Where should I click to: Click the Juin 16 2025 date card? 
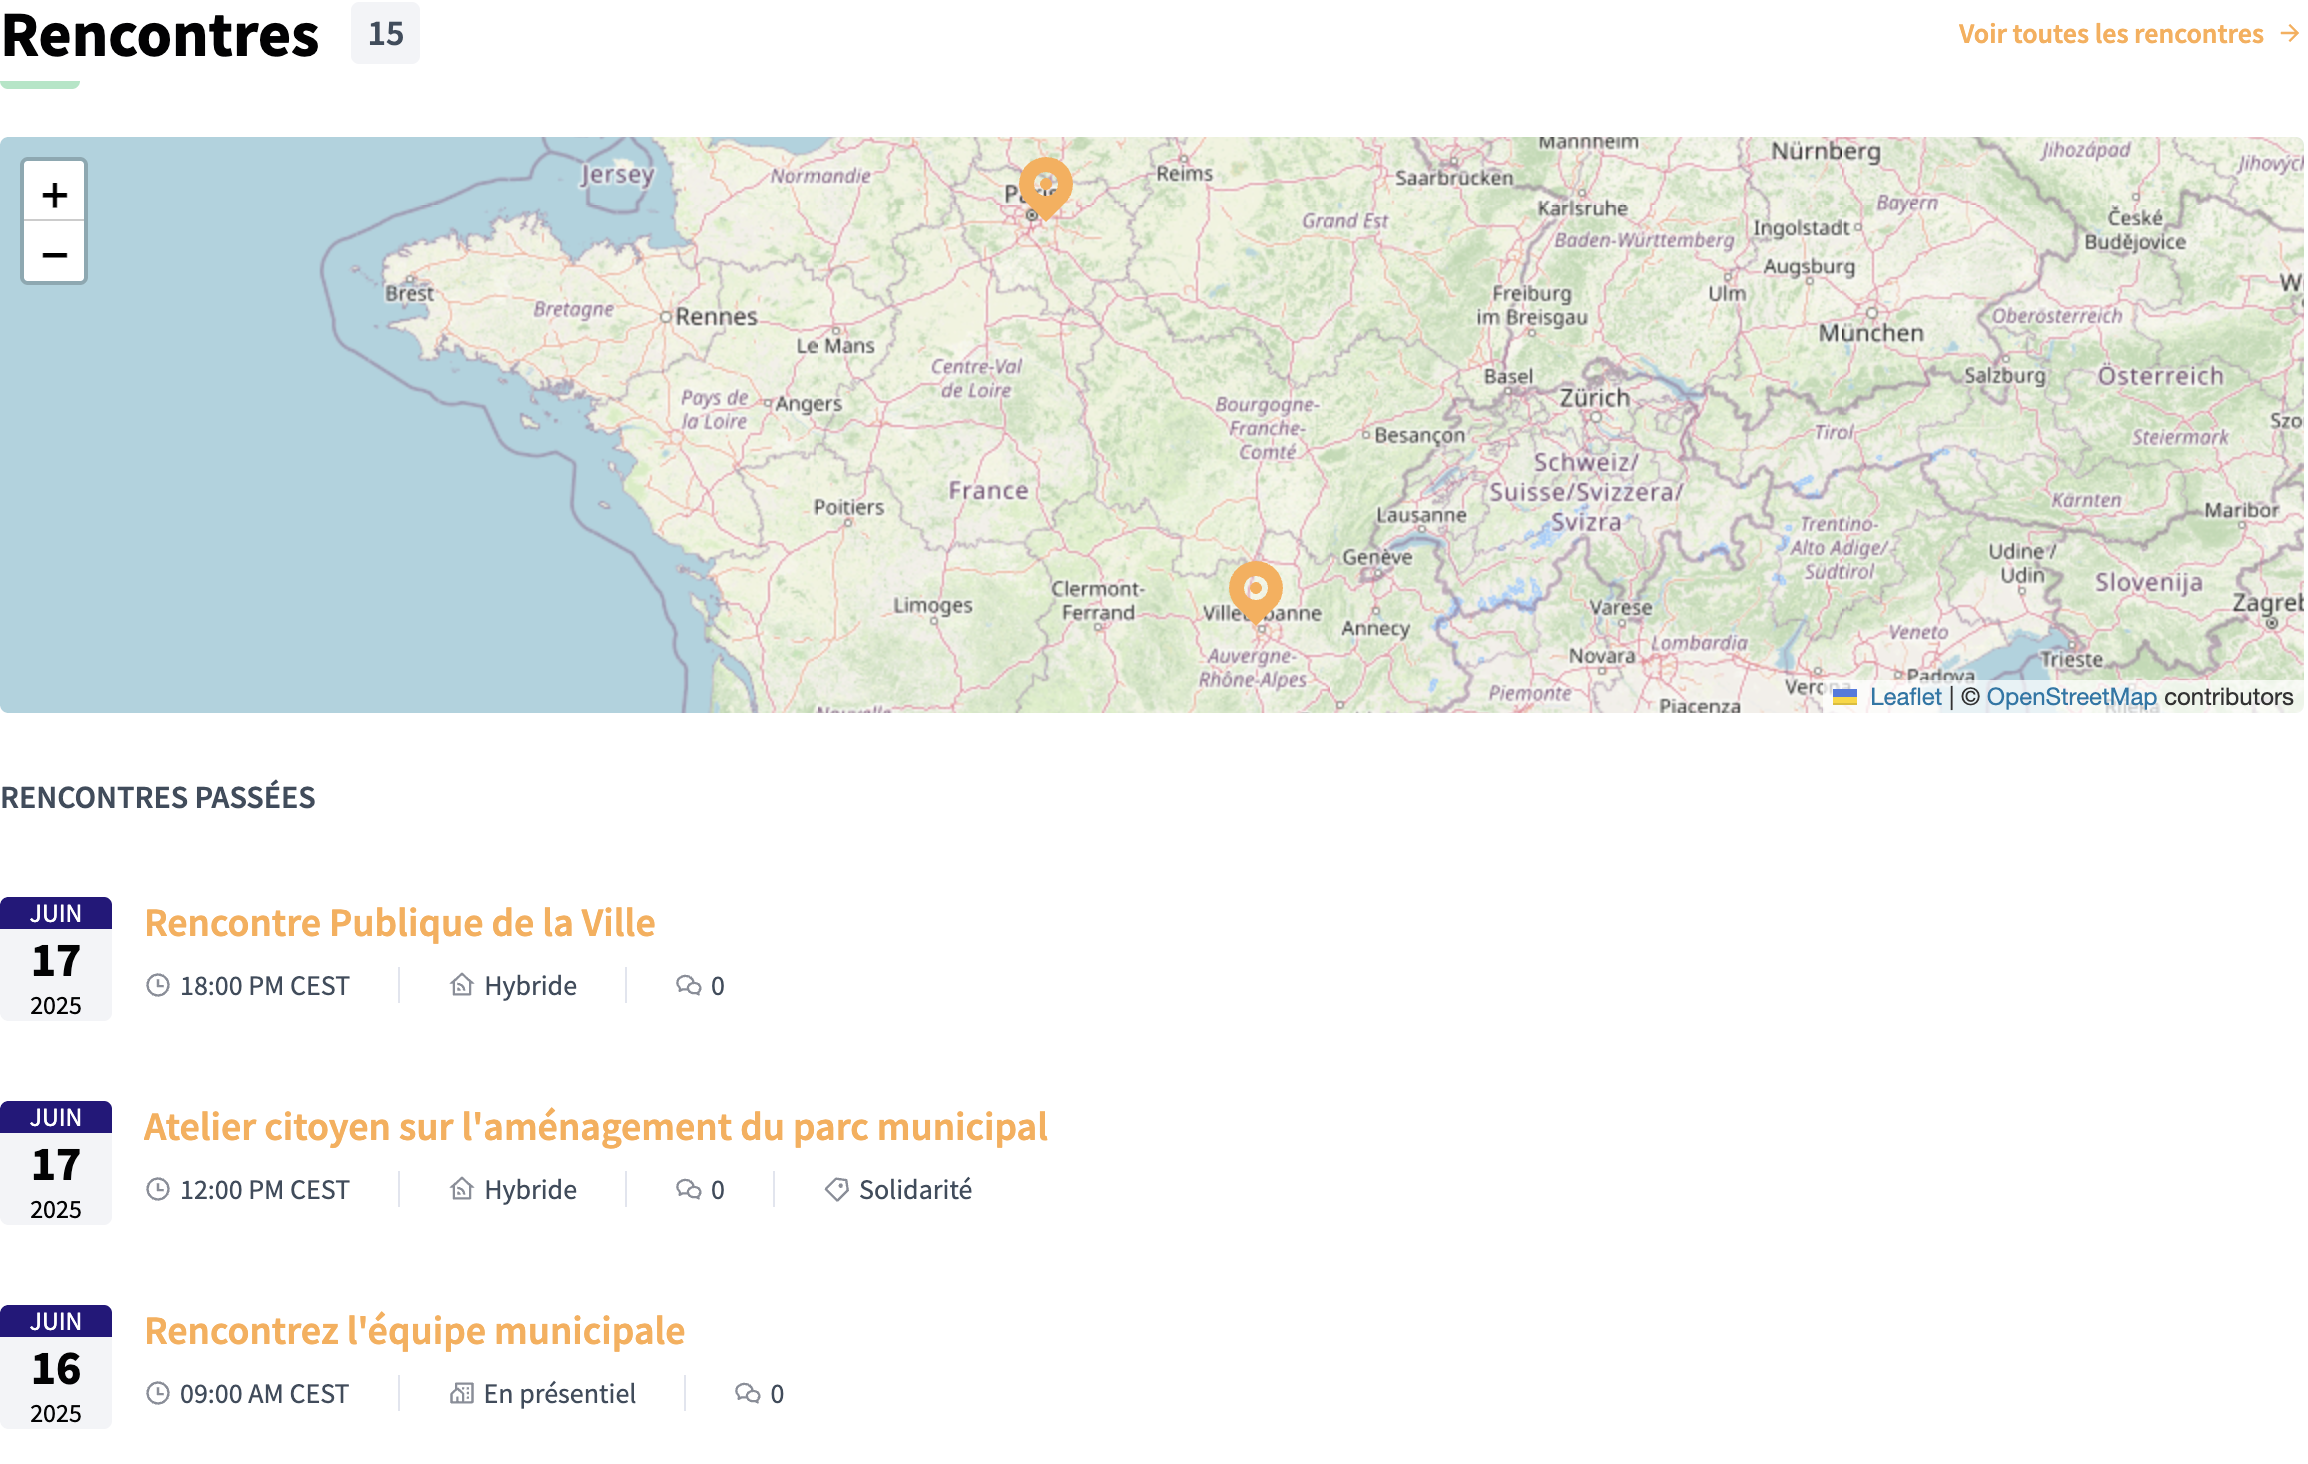click(x=56, y=1366)
